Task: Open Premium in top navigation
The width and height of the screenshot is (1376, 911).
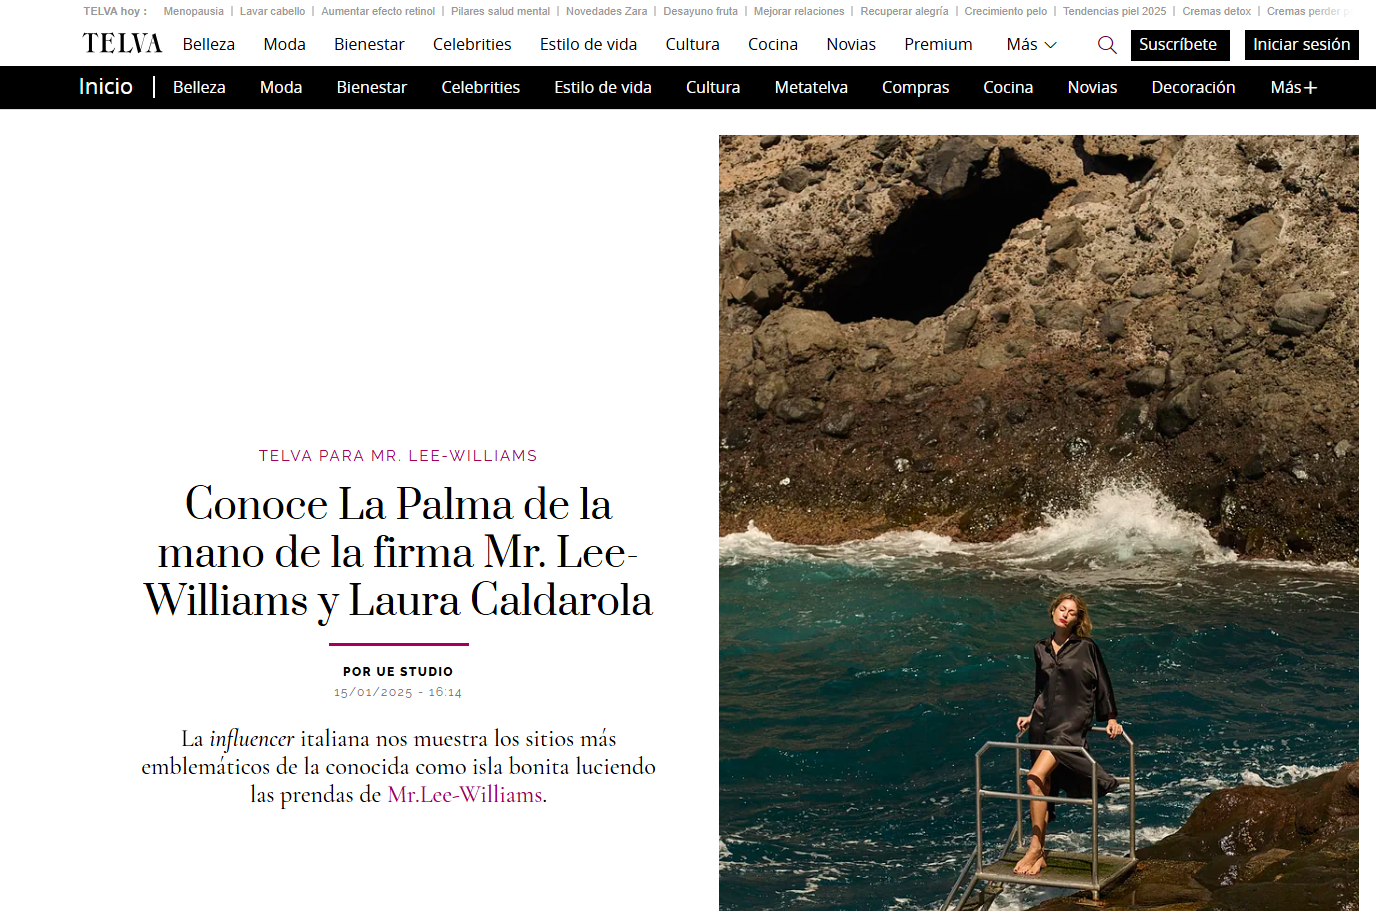Action: pos(938,45)
